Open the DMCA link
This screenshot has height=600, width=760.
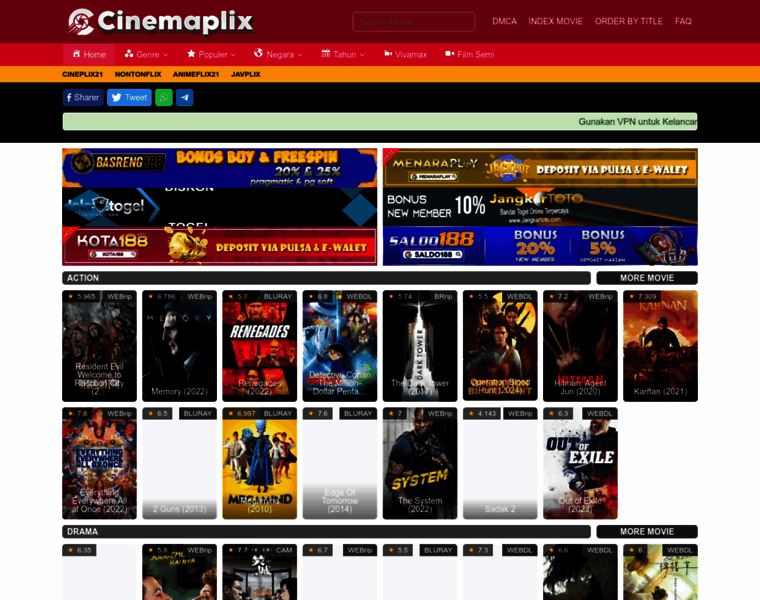point(505,21)
